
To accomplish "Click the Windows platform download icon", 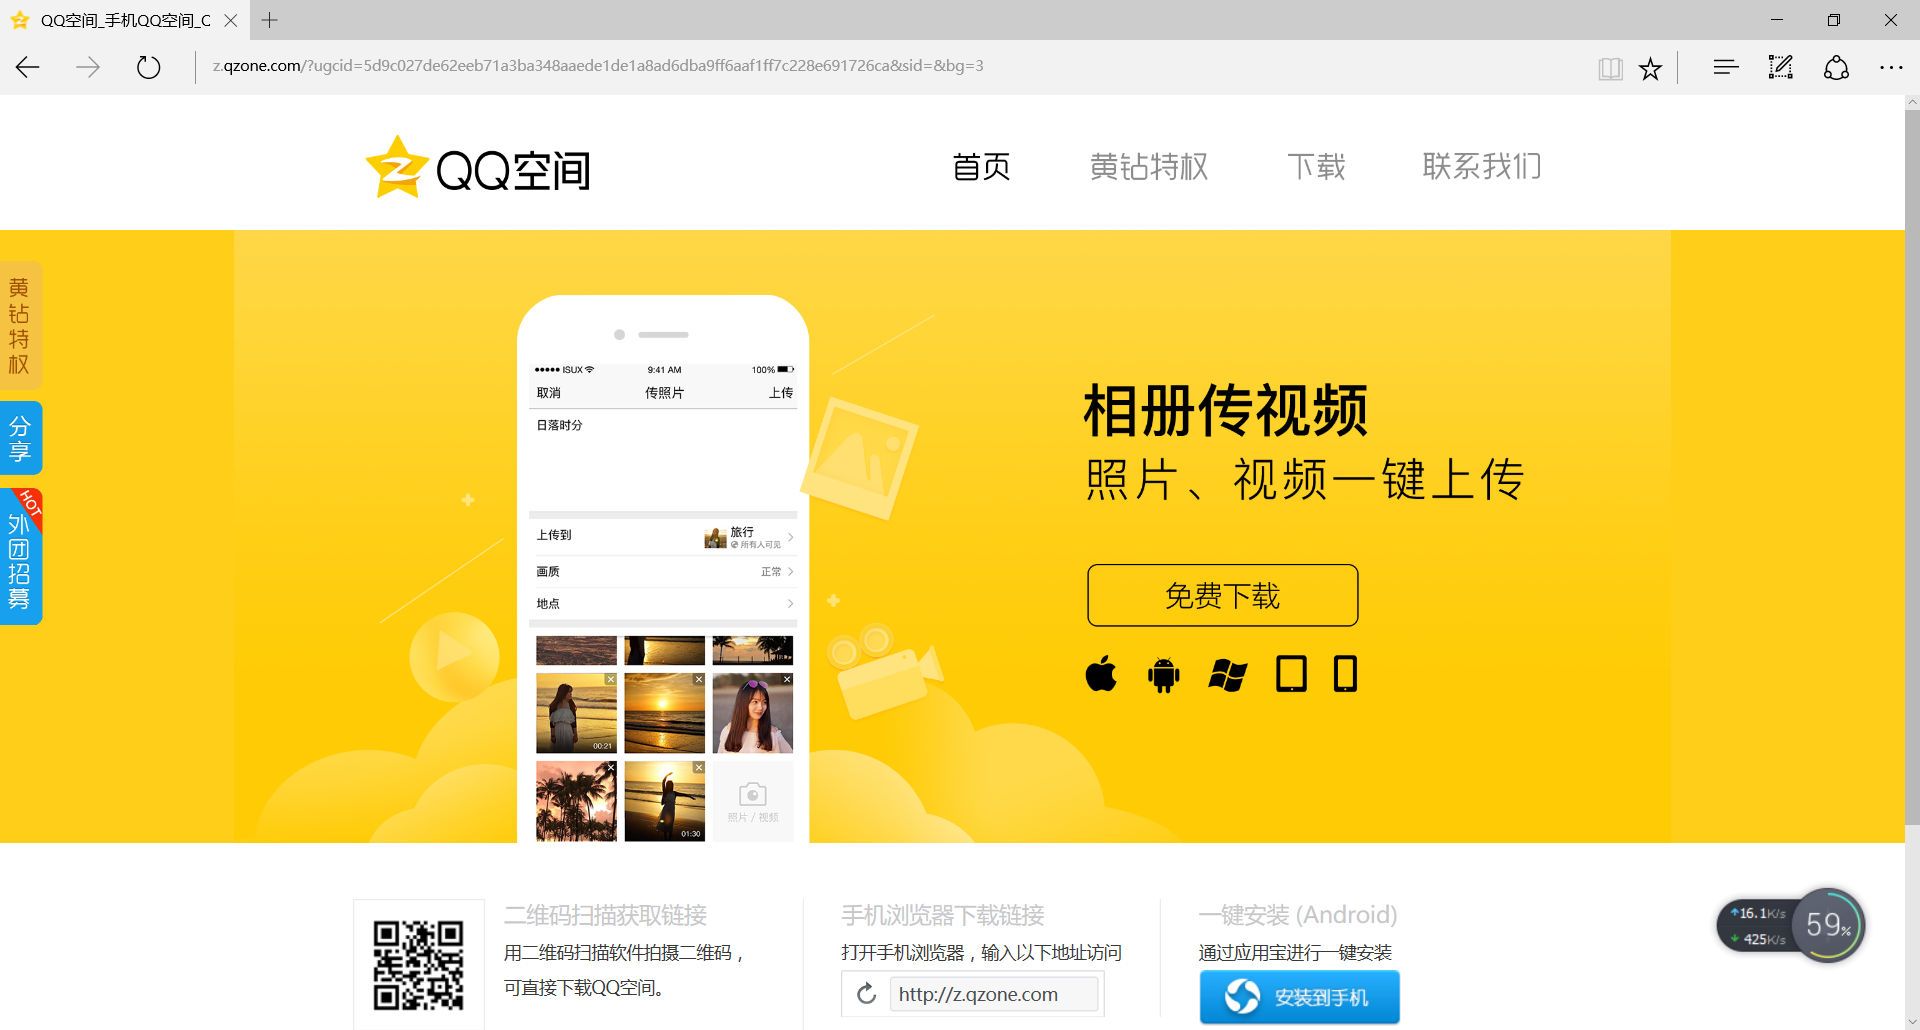I will pyautogui.click(x=1227, y=675).
